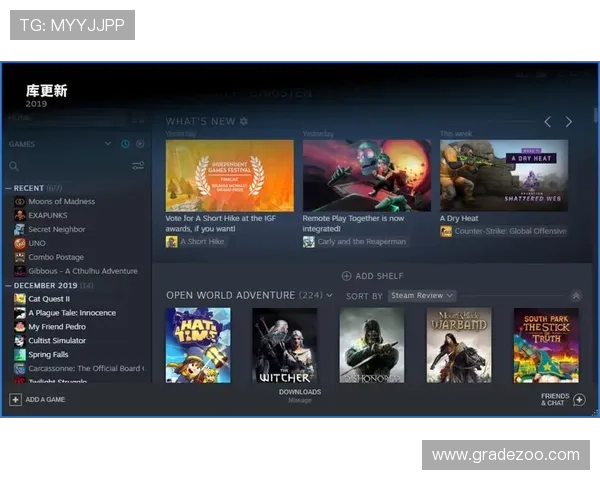This screenshot has height=480, width=600.
Task: Go to previous What's New items arrow
Action: click(x=548, y=122)
